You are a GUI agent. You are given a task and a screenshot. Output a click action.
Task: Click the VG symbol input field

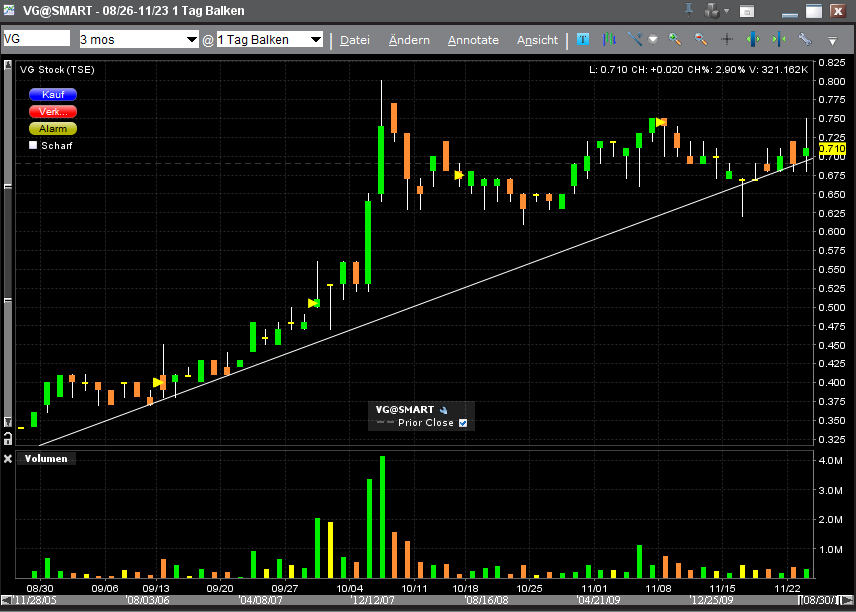tap(37, 39)
